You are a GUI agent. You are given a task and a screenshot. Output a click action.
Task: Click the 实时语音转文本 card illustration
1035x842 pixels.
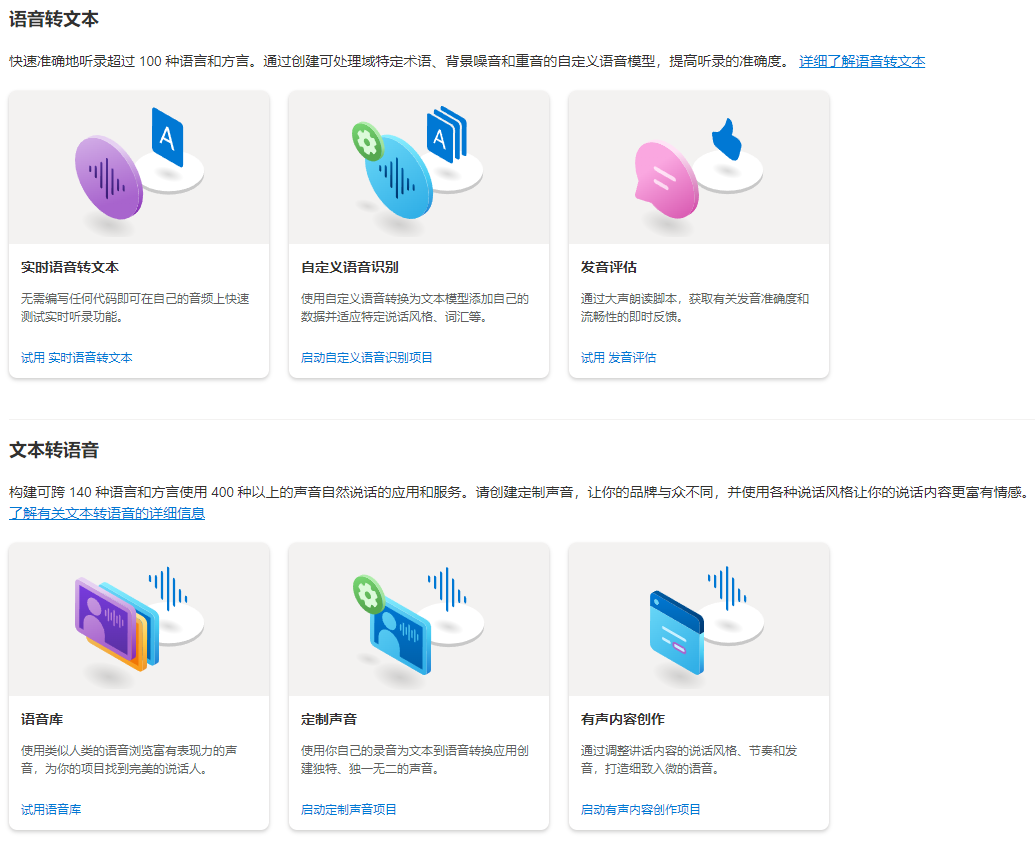[x=139, y=168]
